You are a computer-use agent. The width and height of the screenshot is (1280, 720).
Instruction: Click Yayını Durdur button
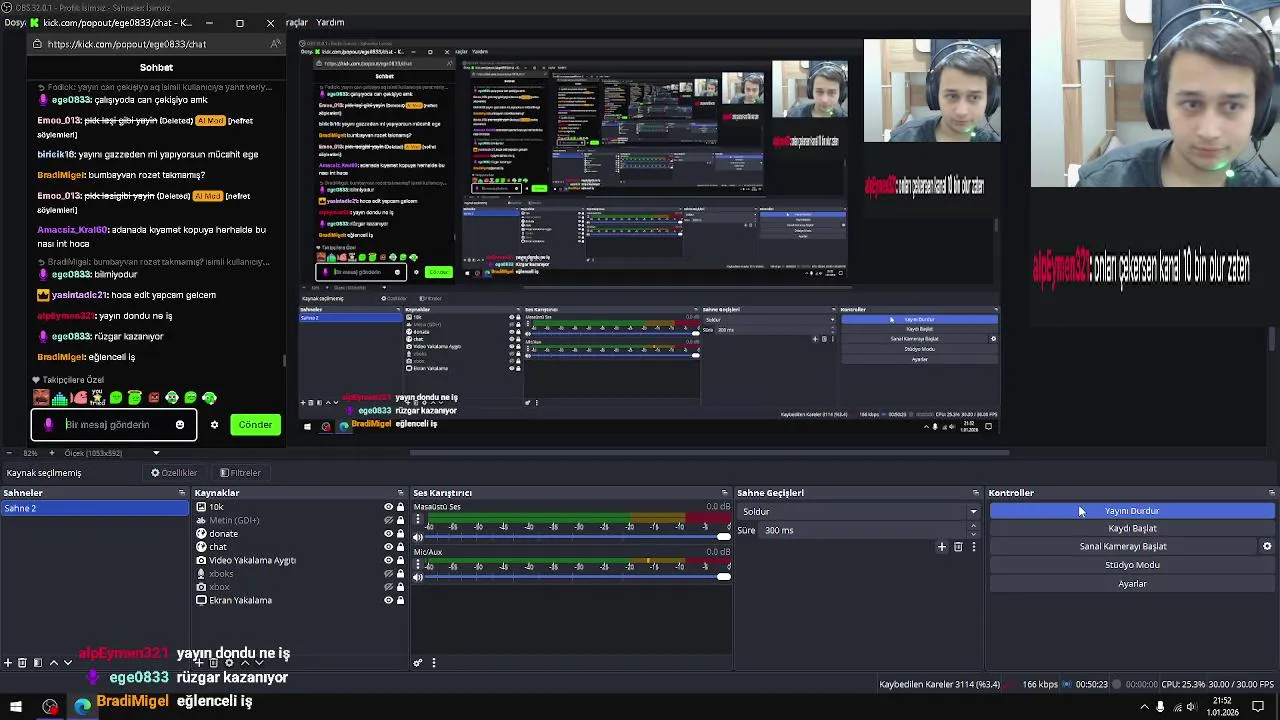1132,511
